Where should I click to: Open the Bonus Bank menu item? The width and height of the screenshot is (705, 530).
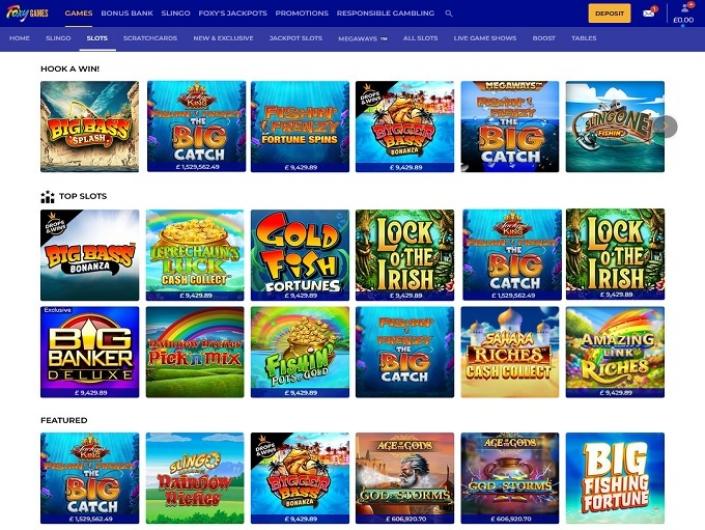[127, 13]
